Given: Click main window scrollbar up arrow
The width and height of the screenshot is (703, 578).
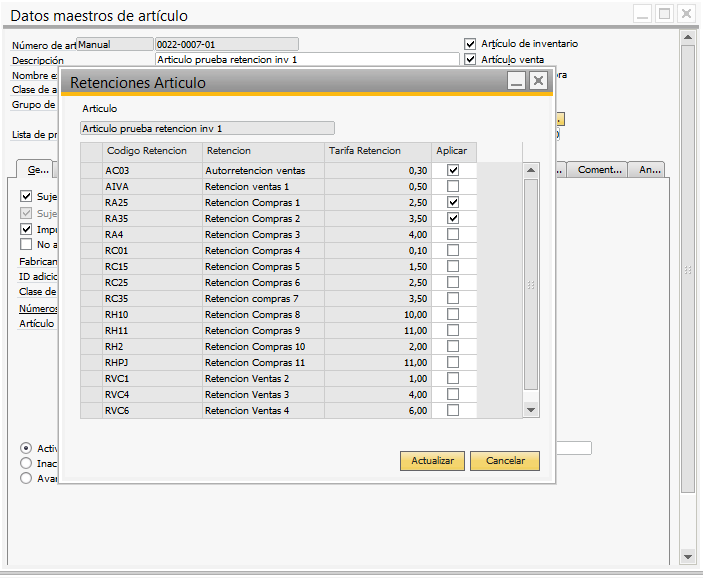Looking at the screenshot, I should (x=687, y=37).
